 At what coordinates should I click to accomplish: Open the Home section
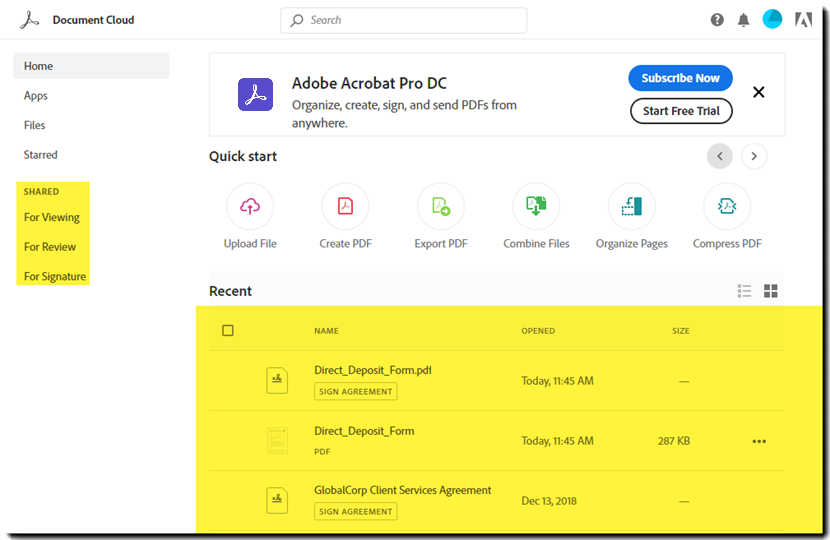coord(91,66)
